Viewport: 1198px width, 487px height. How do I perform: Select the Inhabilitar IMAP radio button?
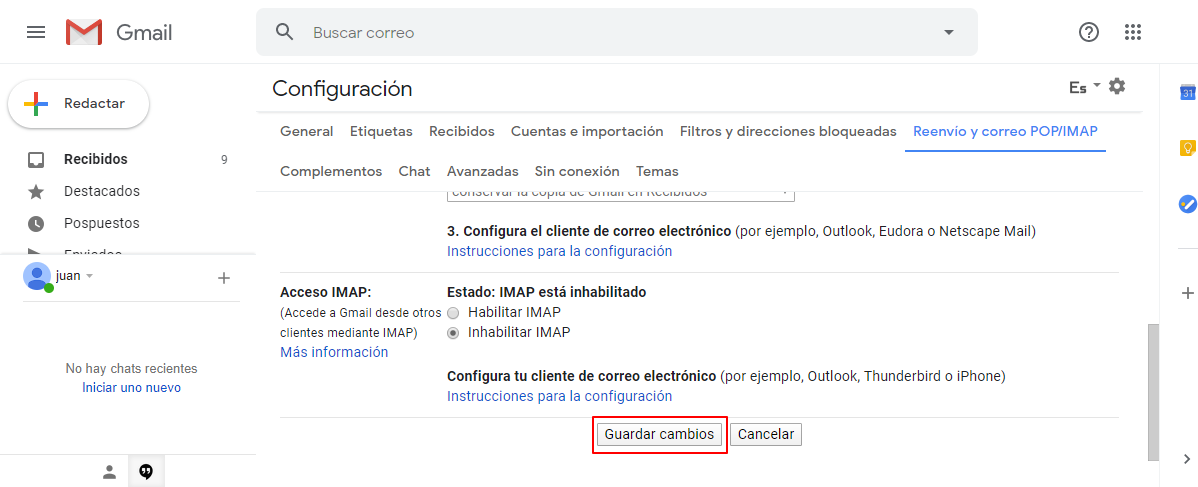pyautogui.click(x=454, y=333)
